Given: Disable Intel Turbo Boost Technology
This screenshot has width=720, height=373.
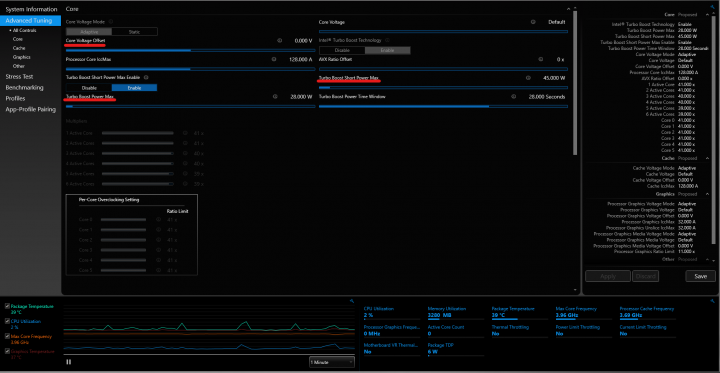Looking at the screenshot, I should pyautogui.click(x=342, y=50).
